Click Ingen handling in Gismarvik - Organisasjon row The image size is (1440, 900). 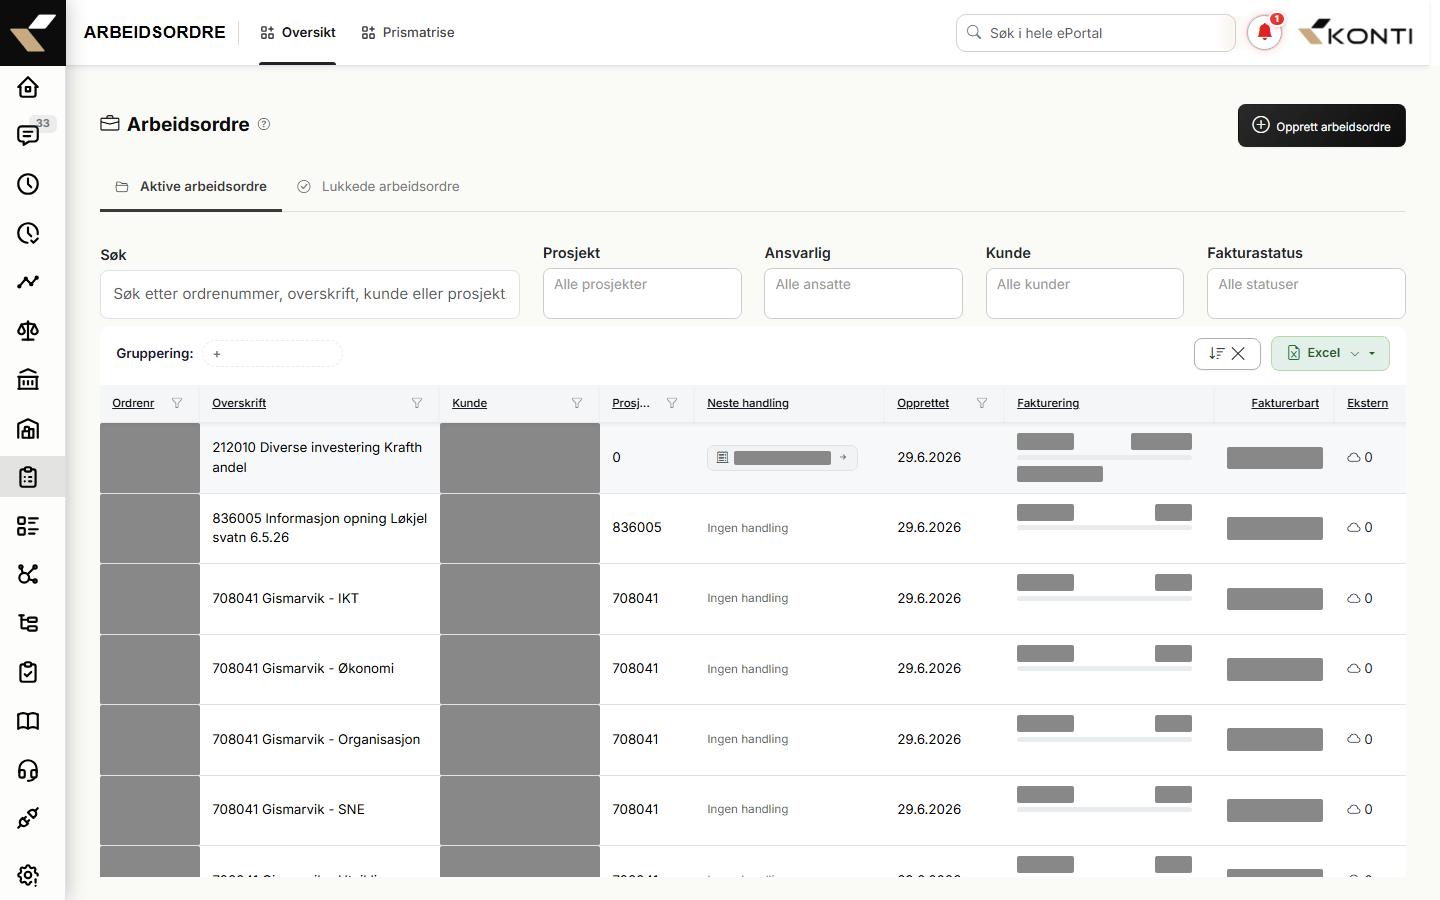748,739
